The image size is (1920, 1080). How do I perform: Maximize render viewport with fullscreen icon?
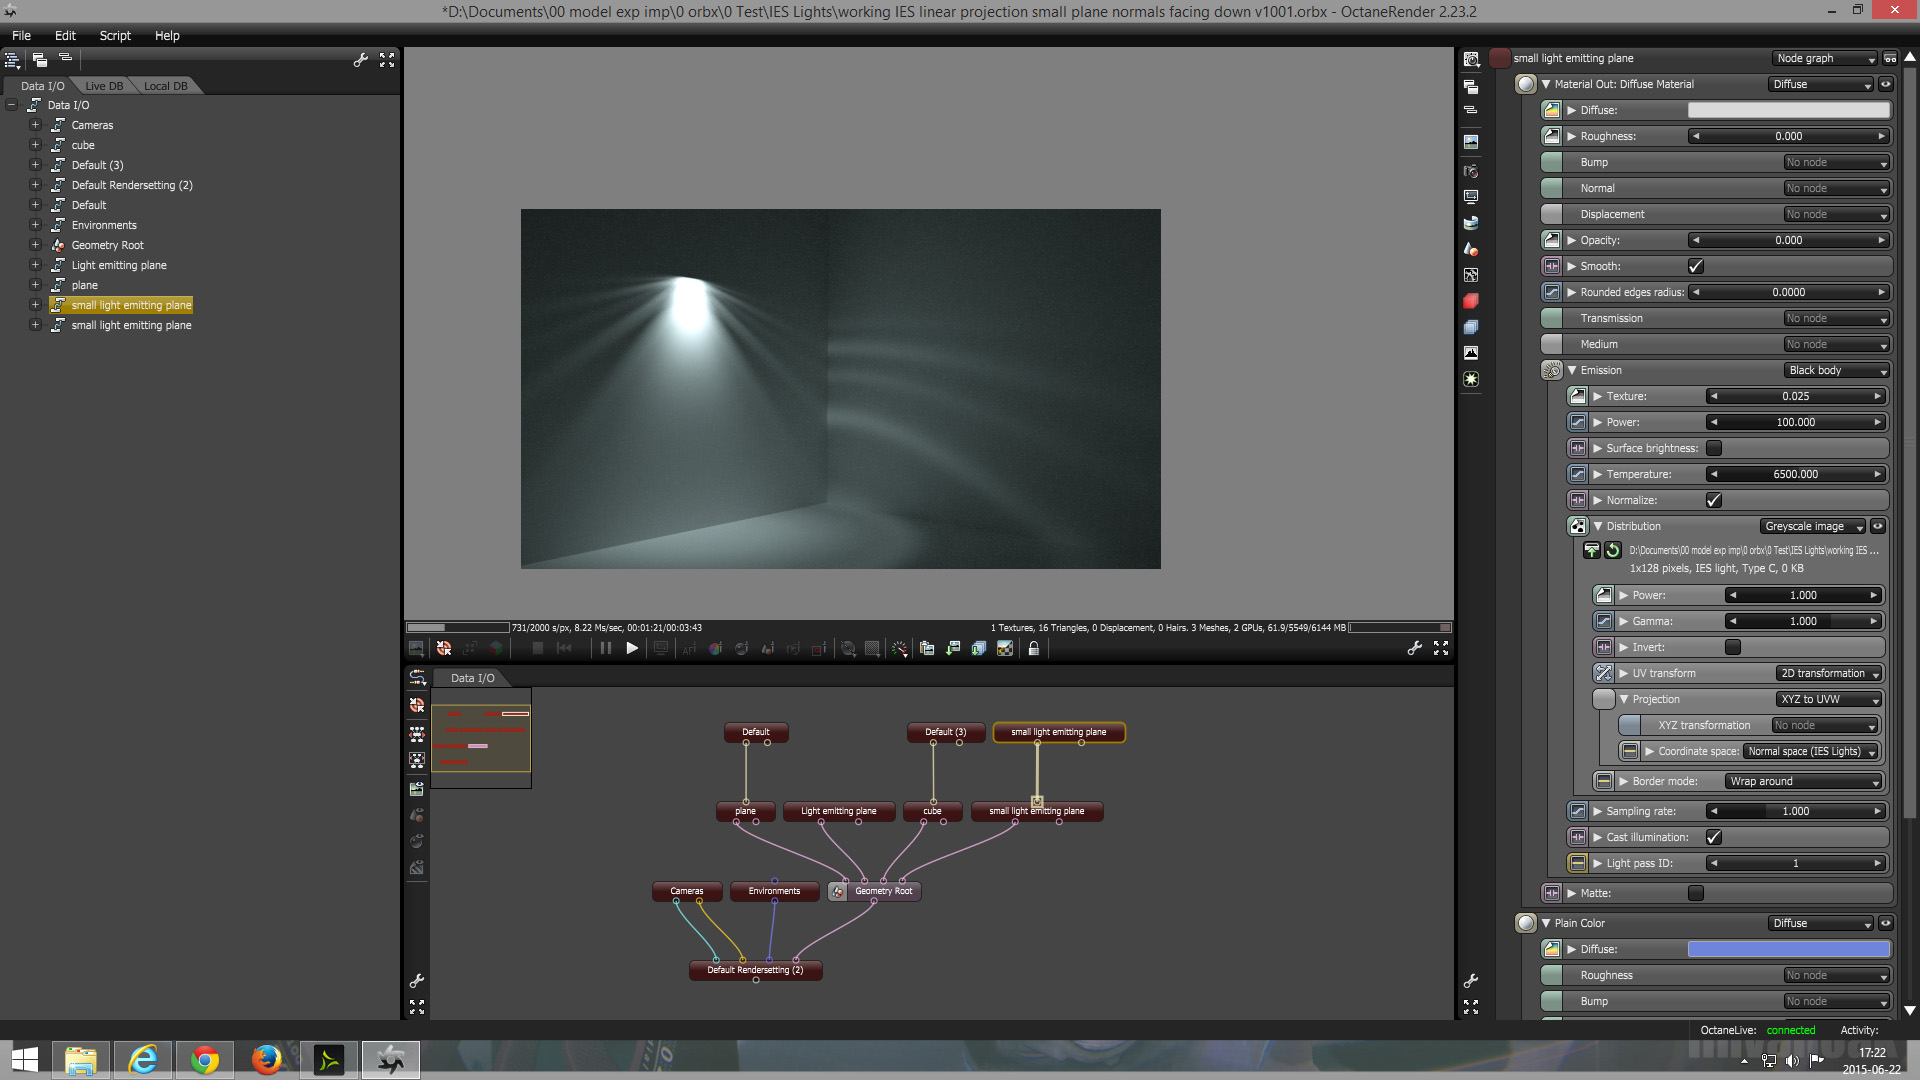click(1441, 648)
